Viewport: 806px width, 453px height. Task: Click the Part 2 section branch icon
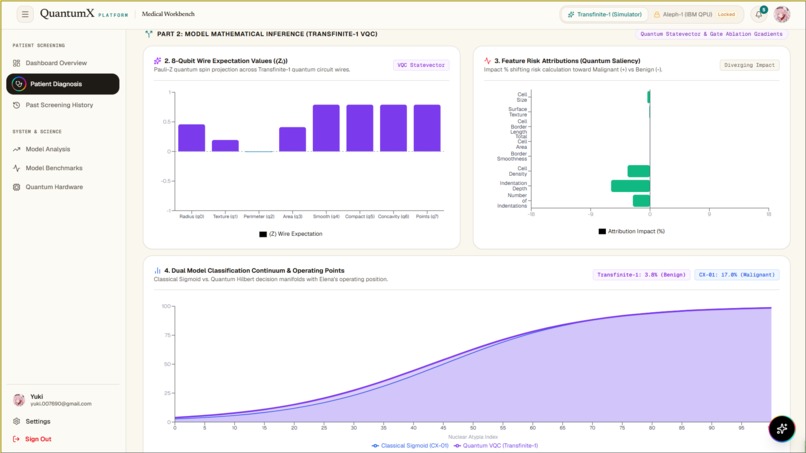click(149, 34)
